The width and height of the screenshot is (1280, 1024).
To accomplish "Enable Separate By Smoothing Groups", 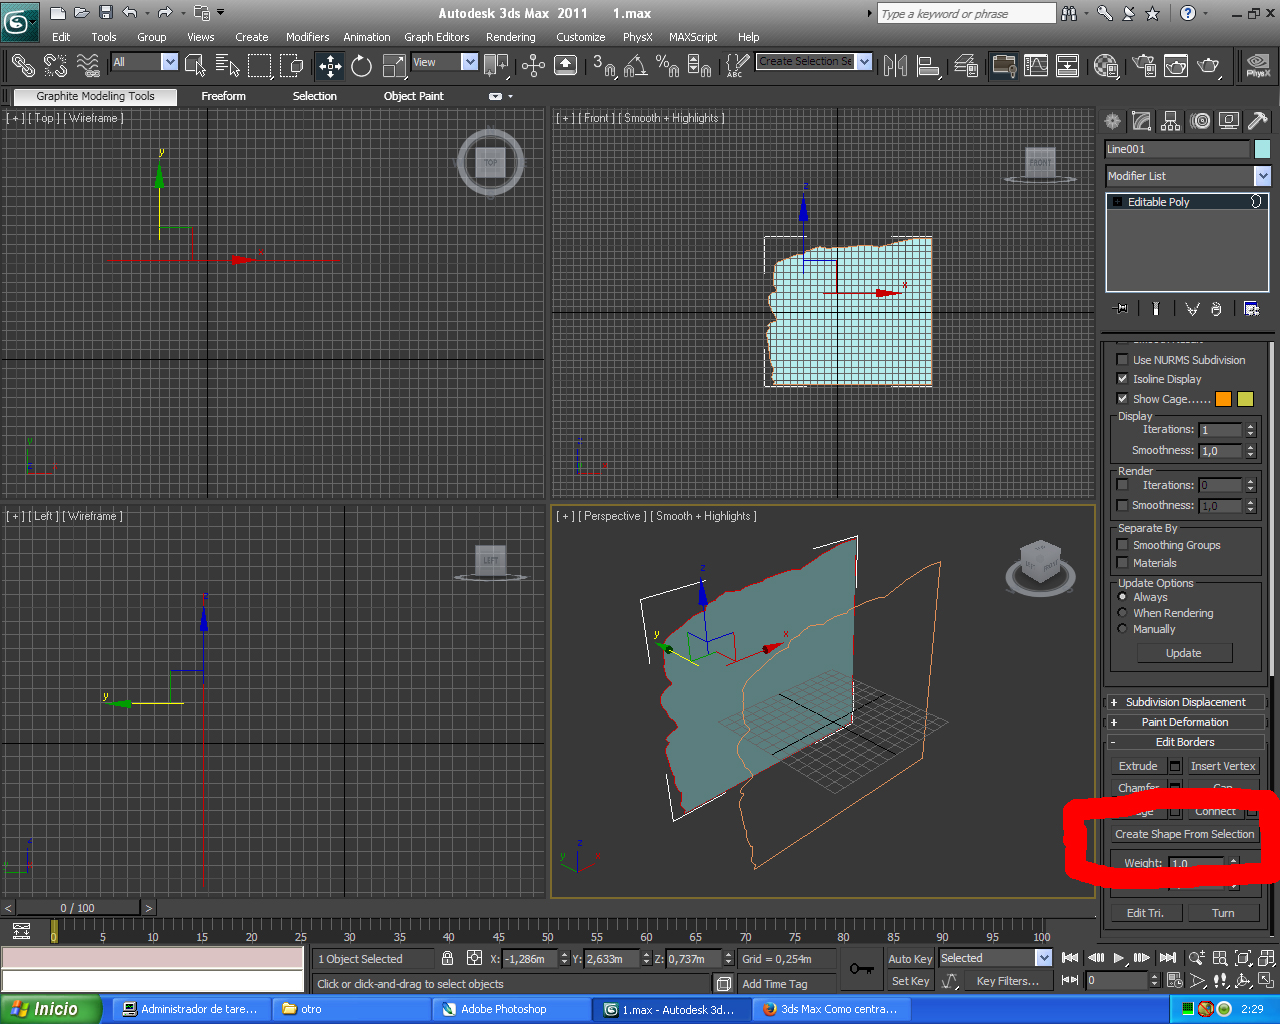I will 1122,545.
